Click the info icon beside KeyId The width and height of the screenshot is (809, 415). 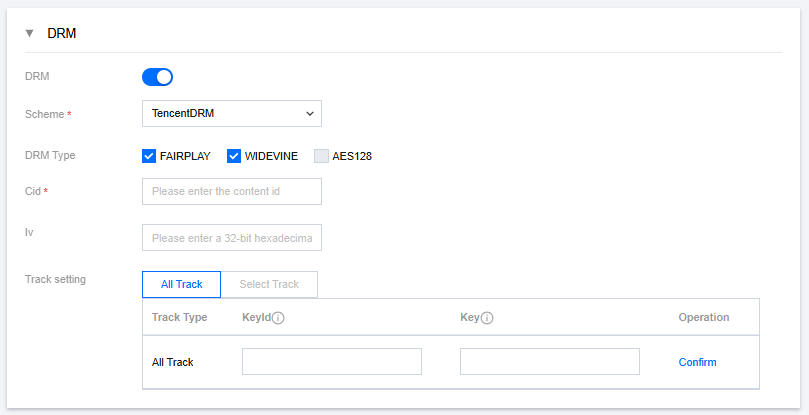click(279, 318)
